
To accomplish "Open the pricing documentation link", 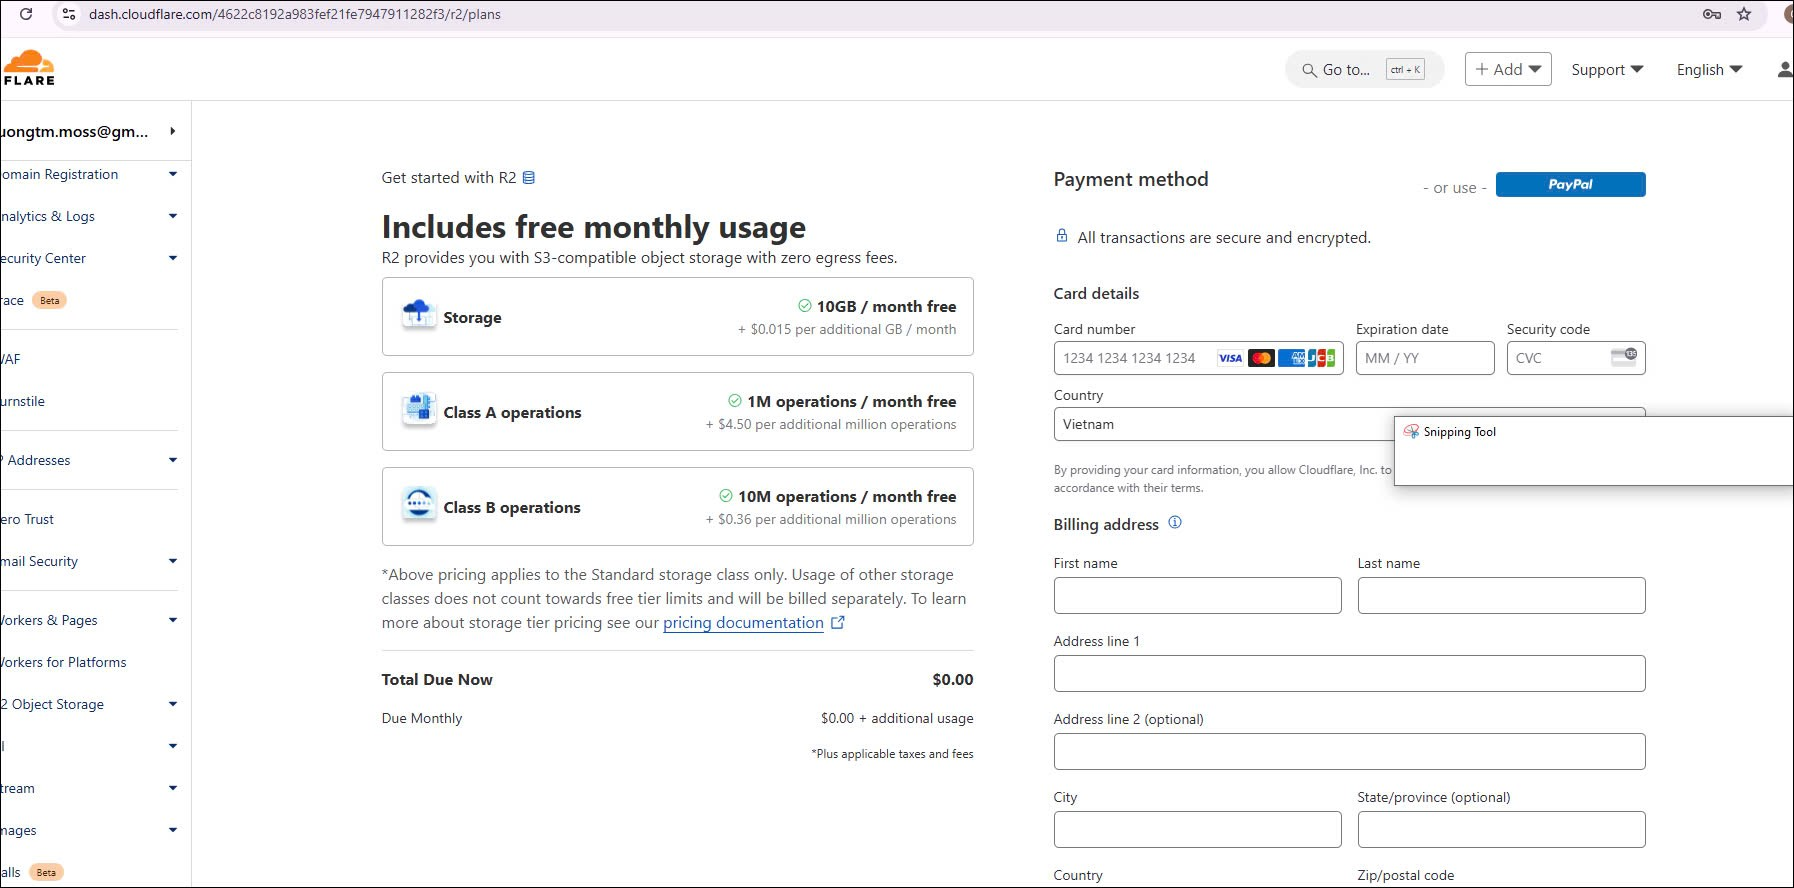I will point(743,623).
